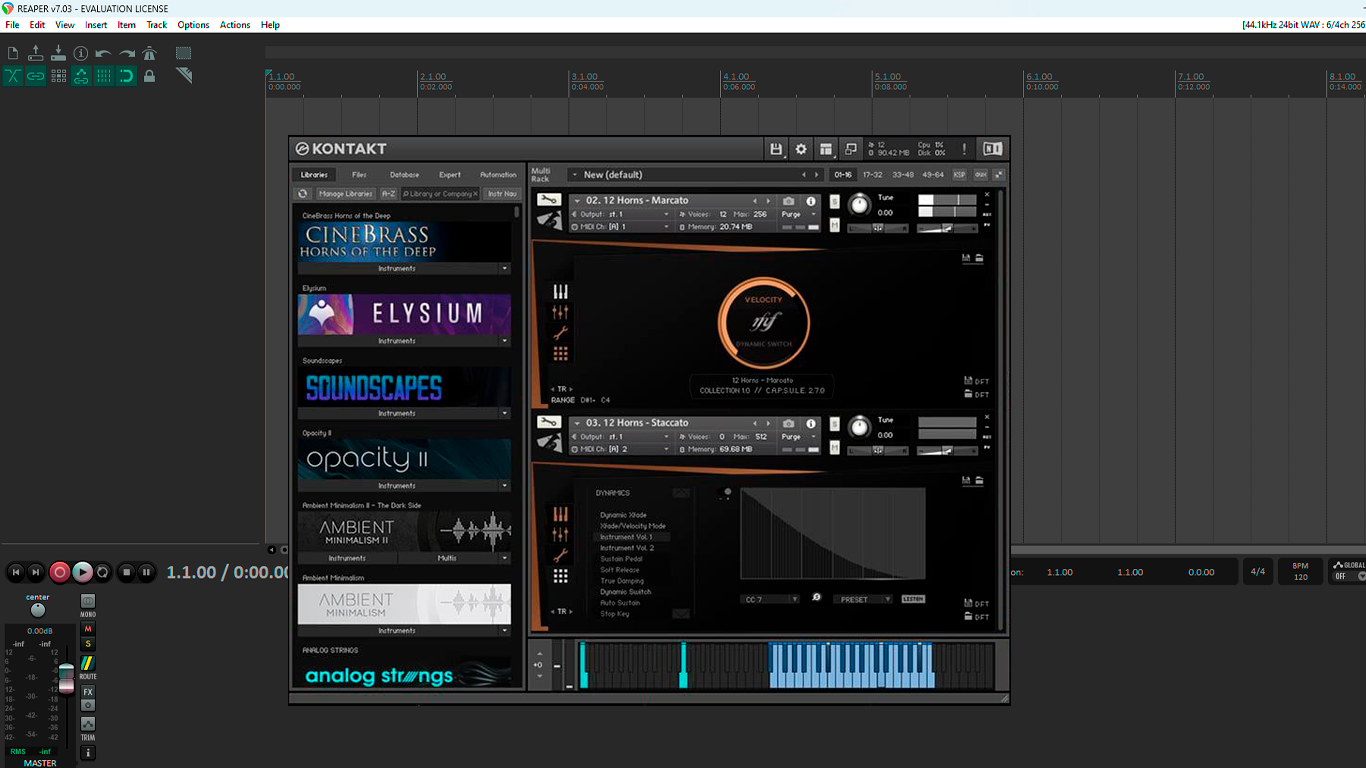This screenshot has width=1366, height=768.
Task: Expand Opacity II Instruments dropdown
Action: 504,486
